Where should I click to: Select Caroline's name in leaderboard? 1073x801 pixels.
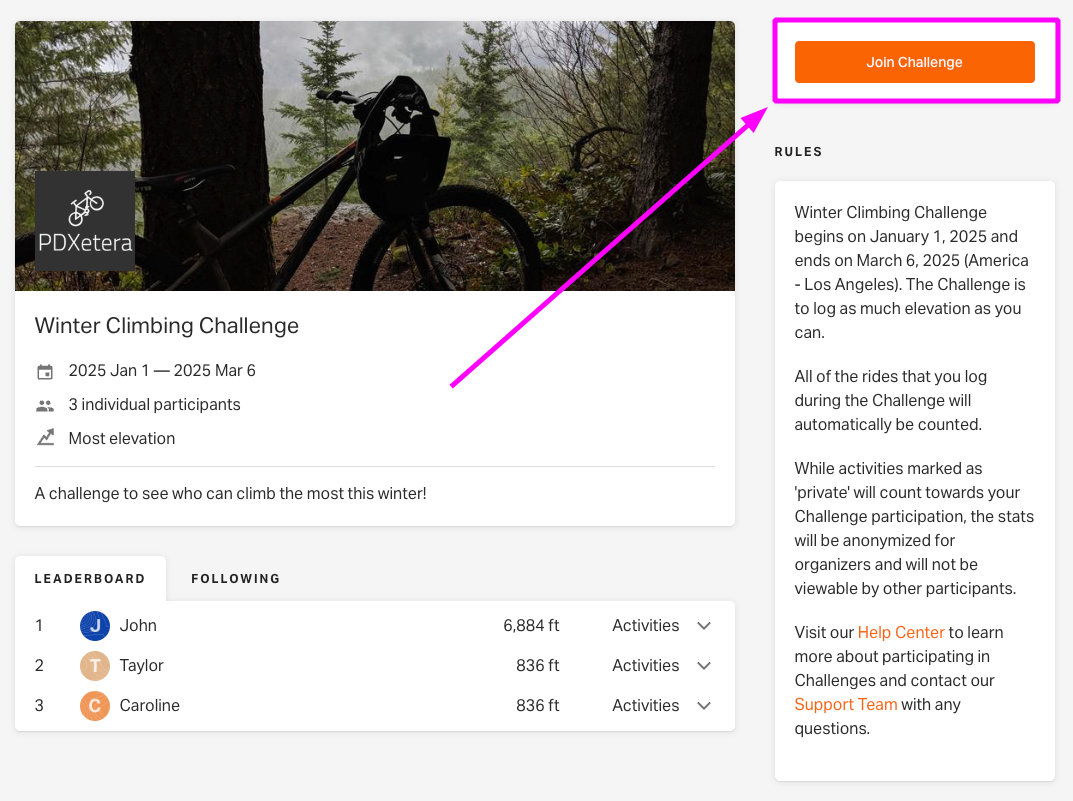150,705
